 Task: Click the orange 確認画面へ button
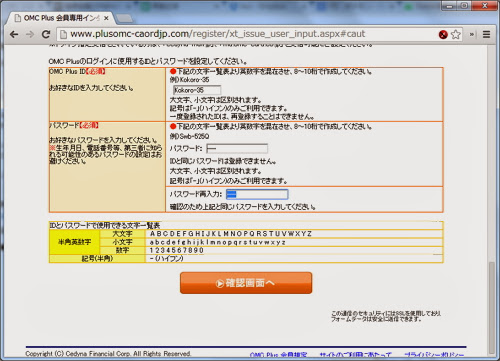coord(246,283)
